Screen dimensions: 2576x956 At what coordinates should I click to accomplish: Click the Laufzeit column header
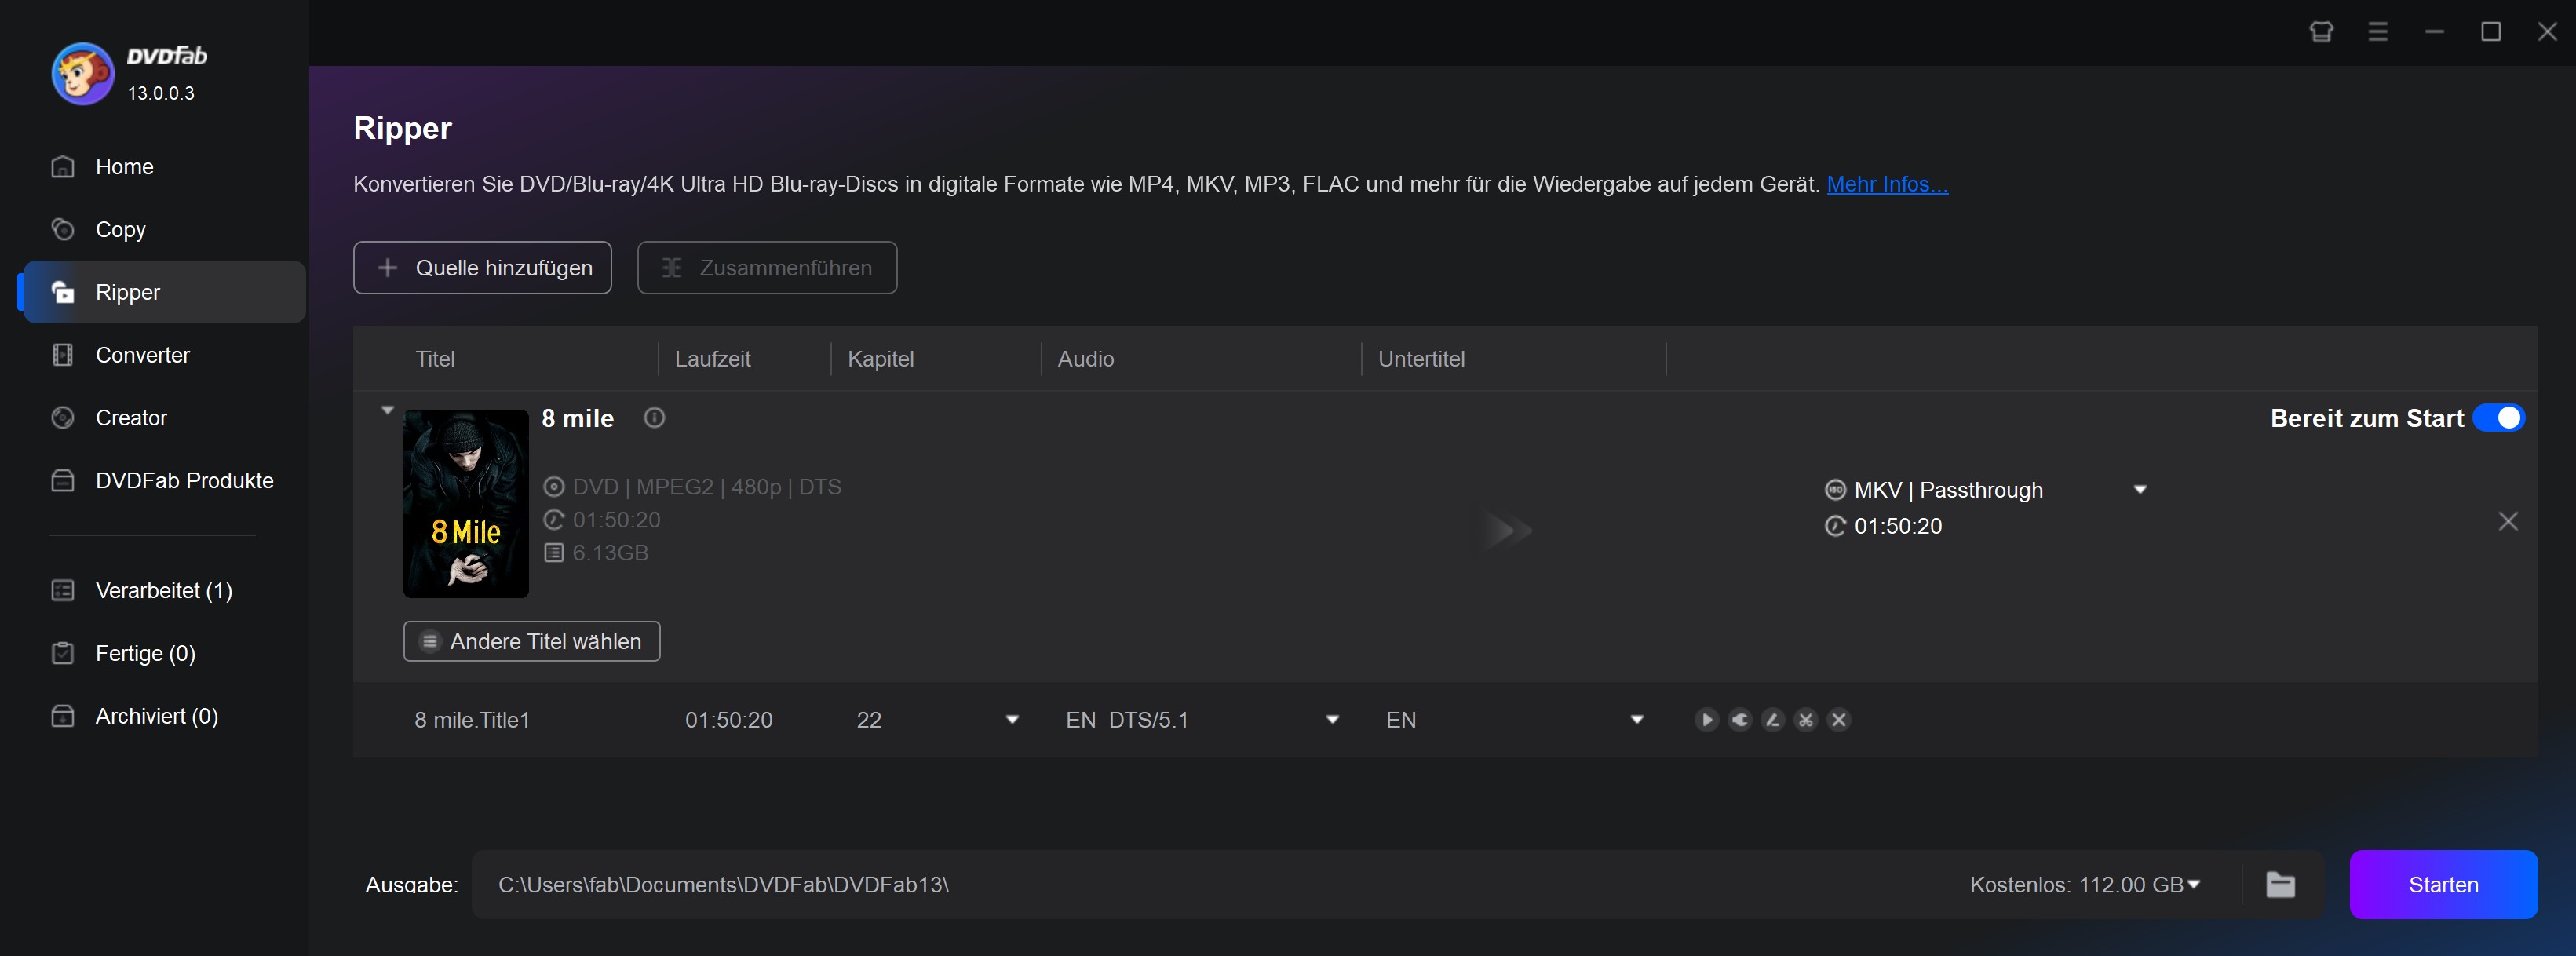point(712,359)
